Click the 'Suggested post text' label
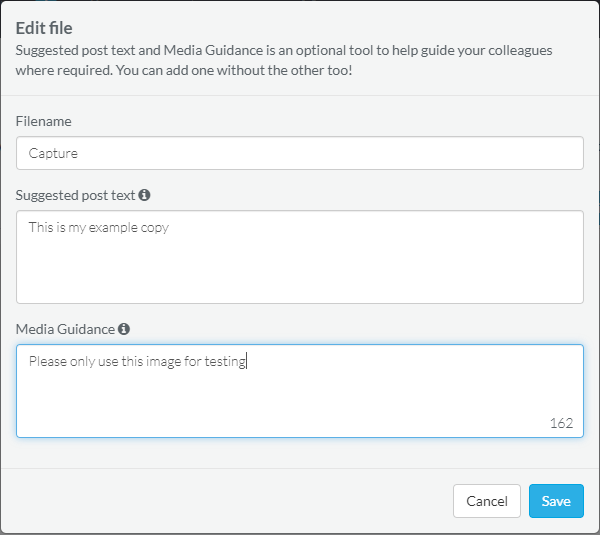The width and height of the screenshot is (600, 535). [75, 196]
